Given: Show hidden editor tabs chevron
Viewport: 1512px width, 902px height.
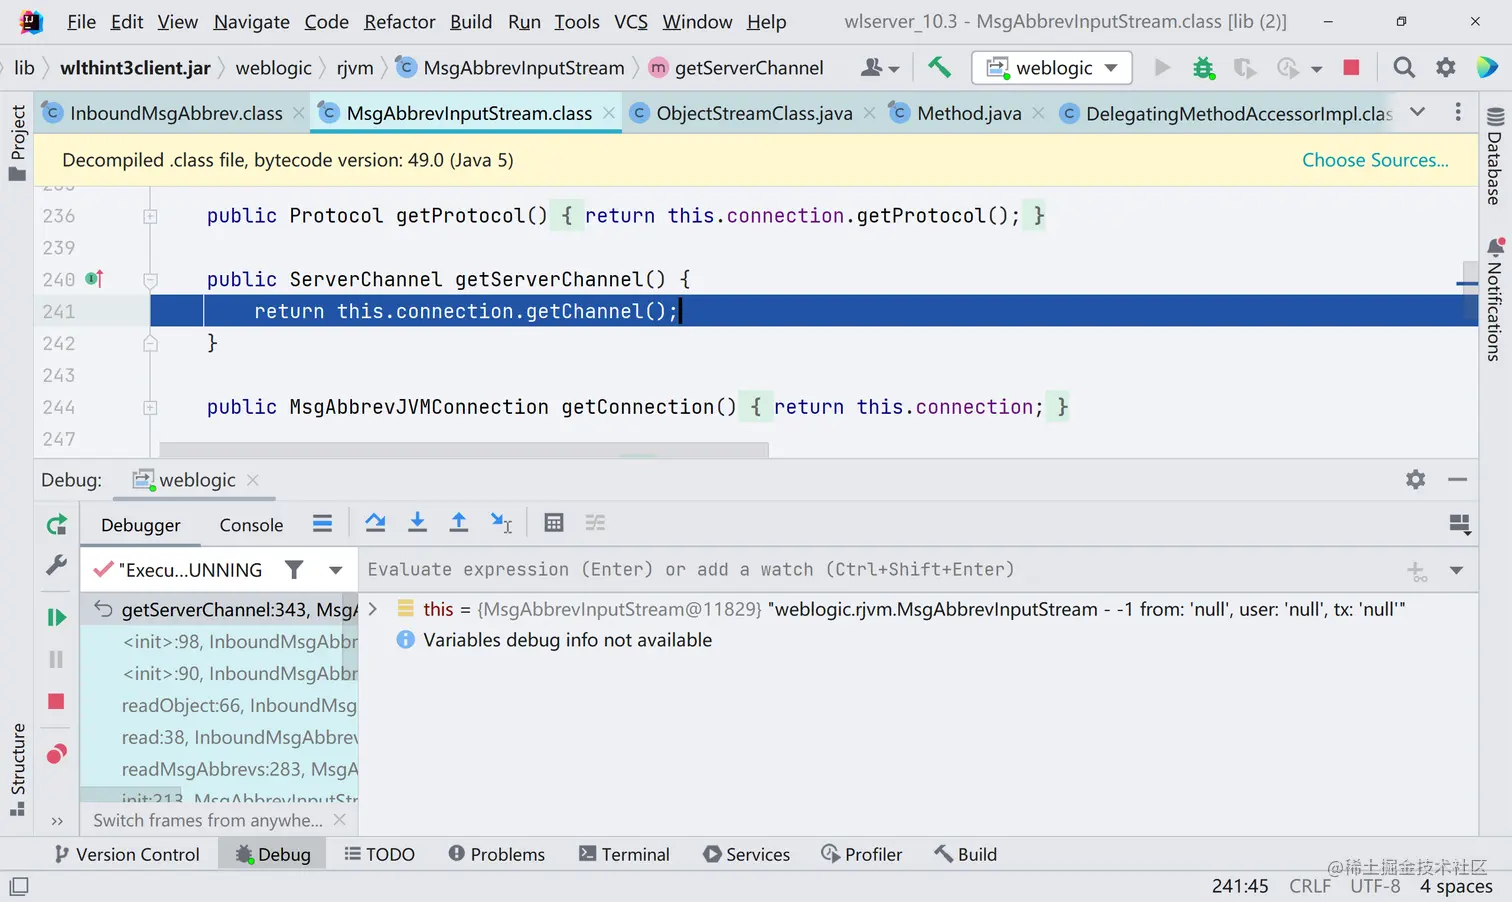Looking at the screenshot, I should [1418, 112].
